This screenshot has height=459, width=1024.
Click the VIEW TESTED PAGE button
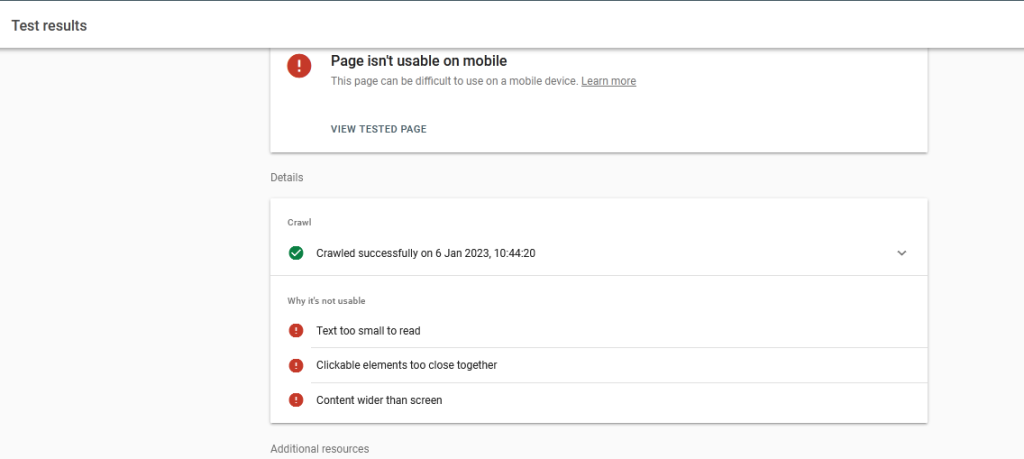tap(379, 129)
